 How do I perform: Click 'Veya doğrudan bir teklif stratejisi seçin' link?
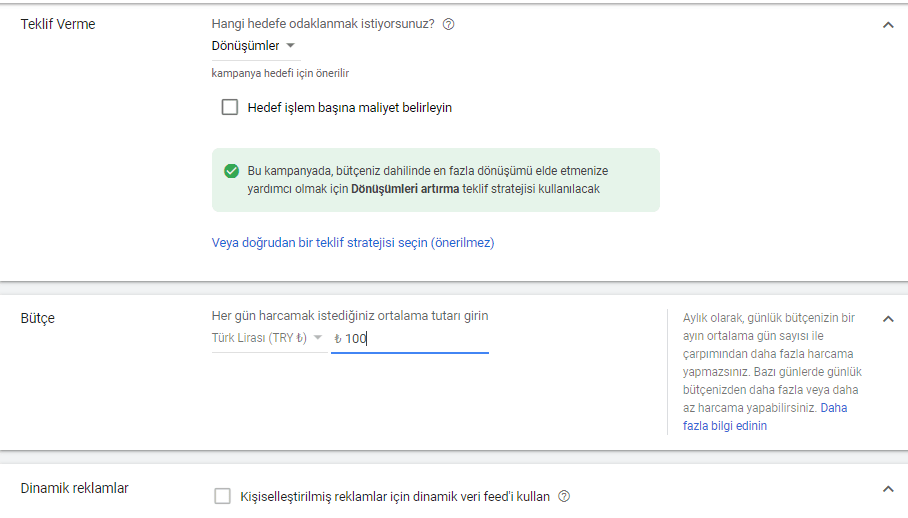(353, 242)
